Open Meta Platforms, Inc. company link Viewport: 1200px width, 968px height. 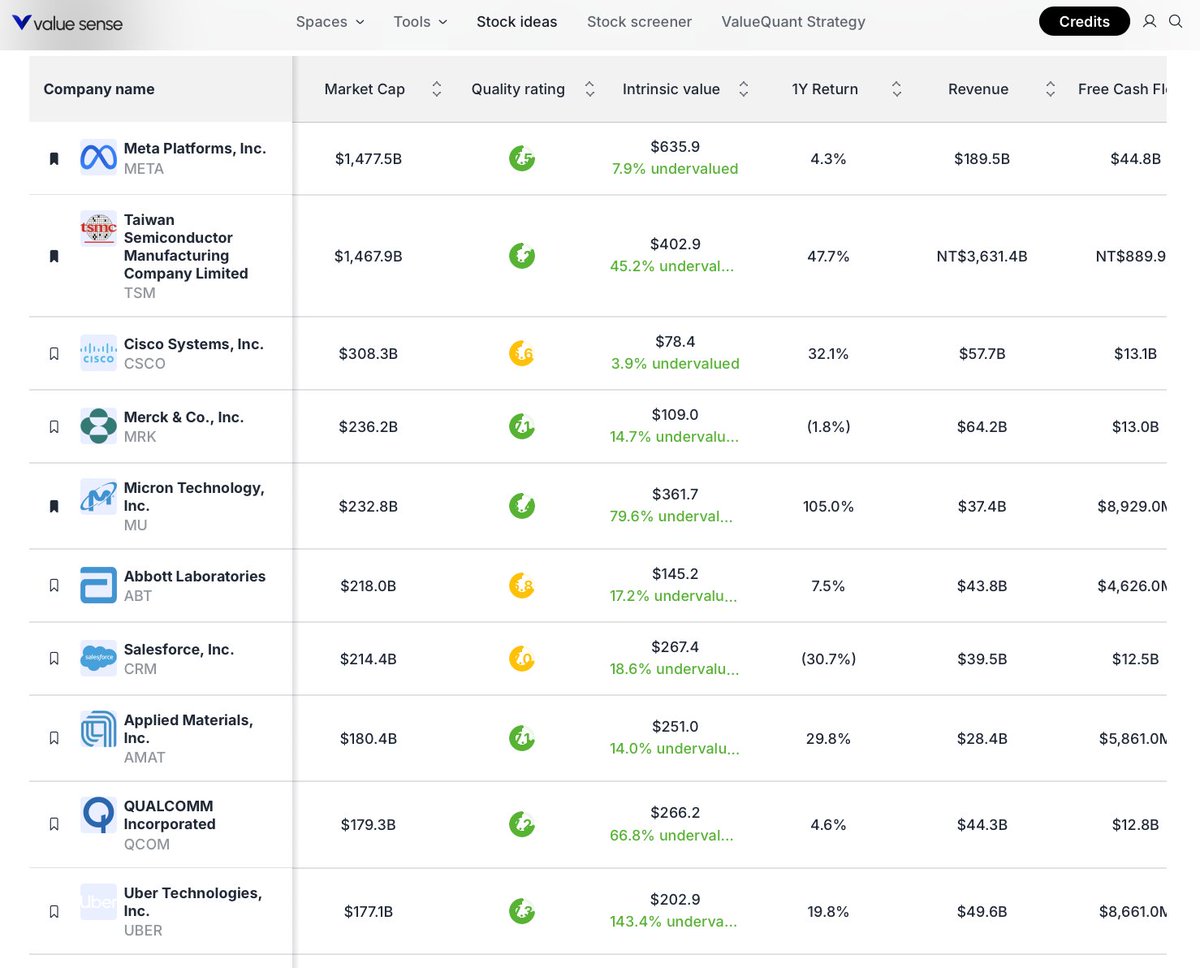(x=195, y=148)
